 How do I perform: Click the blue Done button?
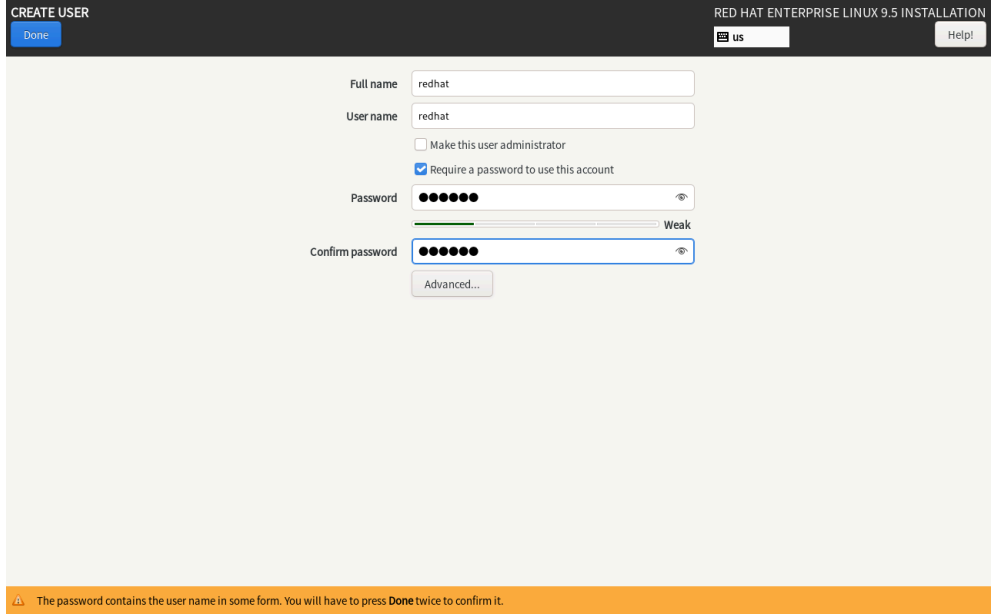[36, 34]
